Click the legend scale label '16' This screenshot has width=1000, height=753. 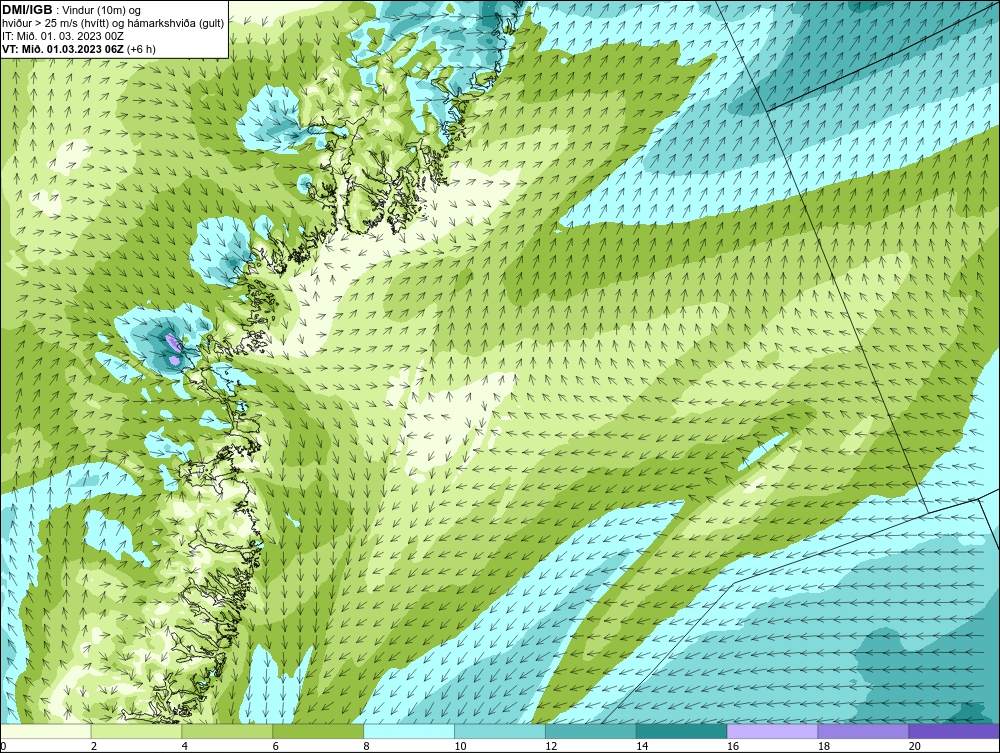(733, 746)
